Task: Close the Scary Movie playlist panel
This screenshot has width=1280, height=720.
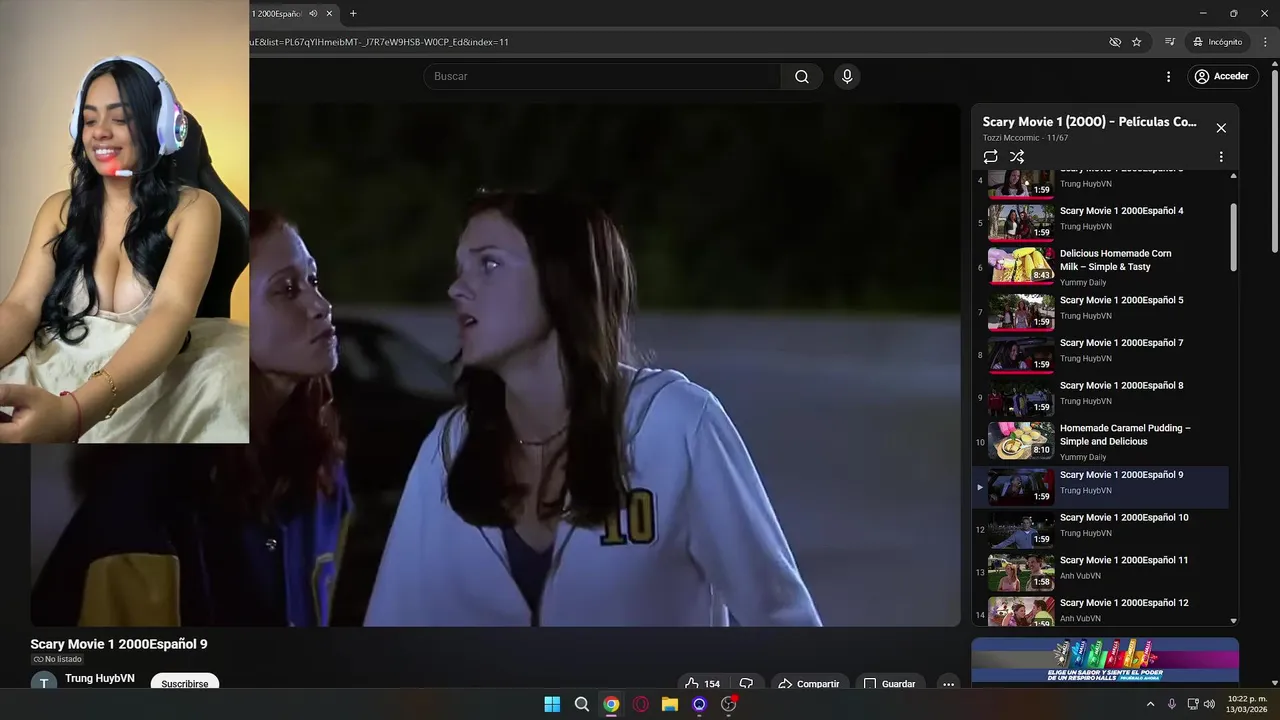Action: tap(1221, 128)
